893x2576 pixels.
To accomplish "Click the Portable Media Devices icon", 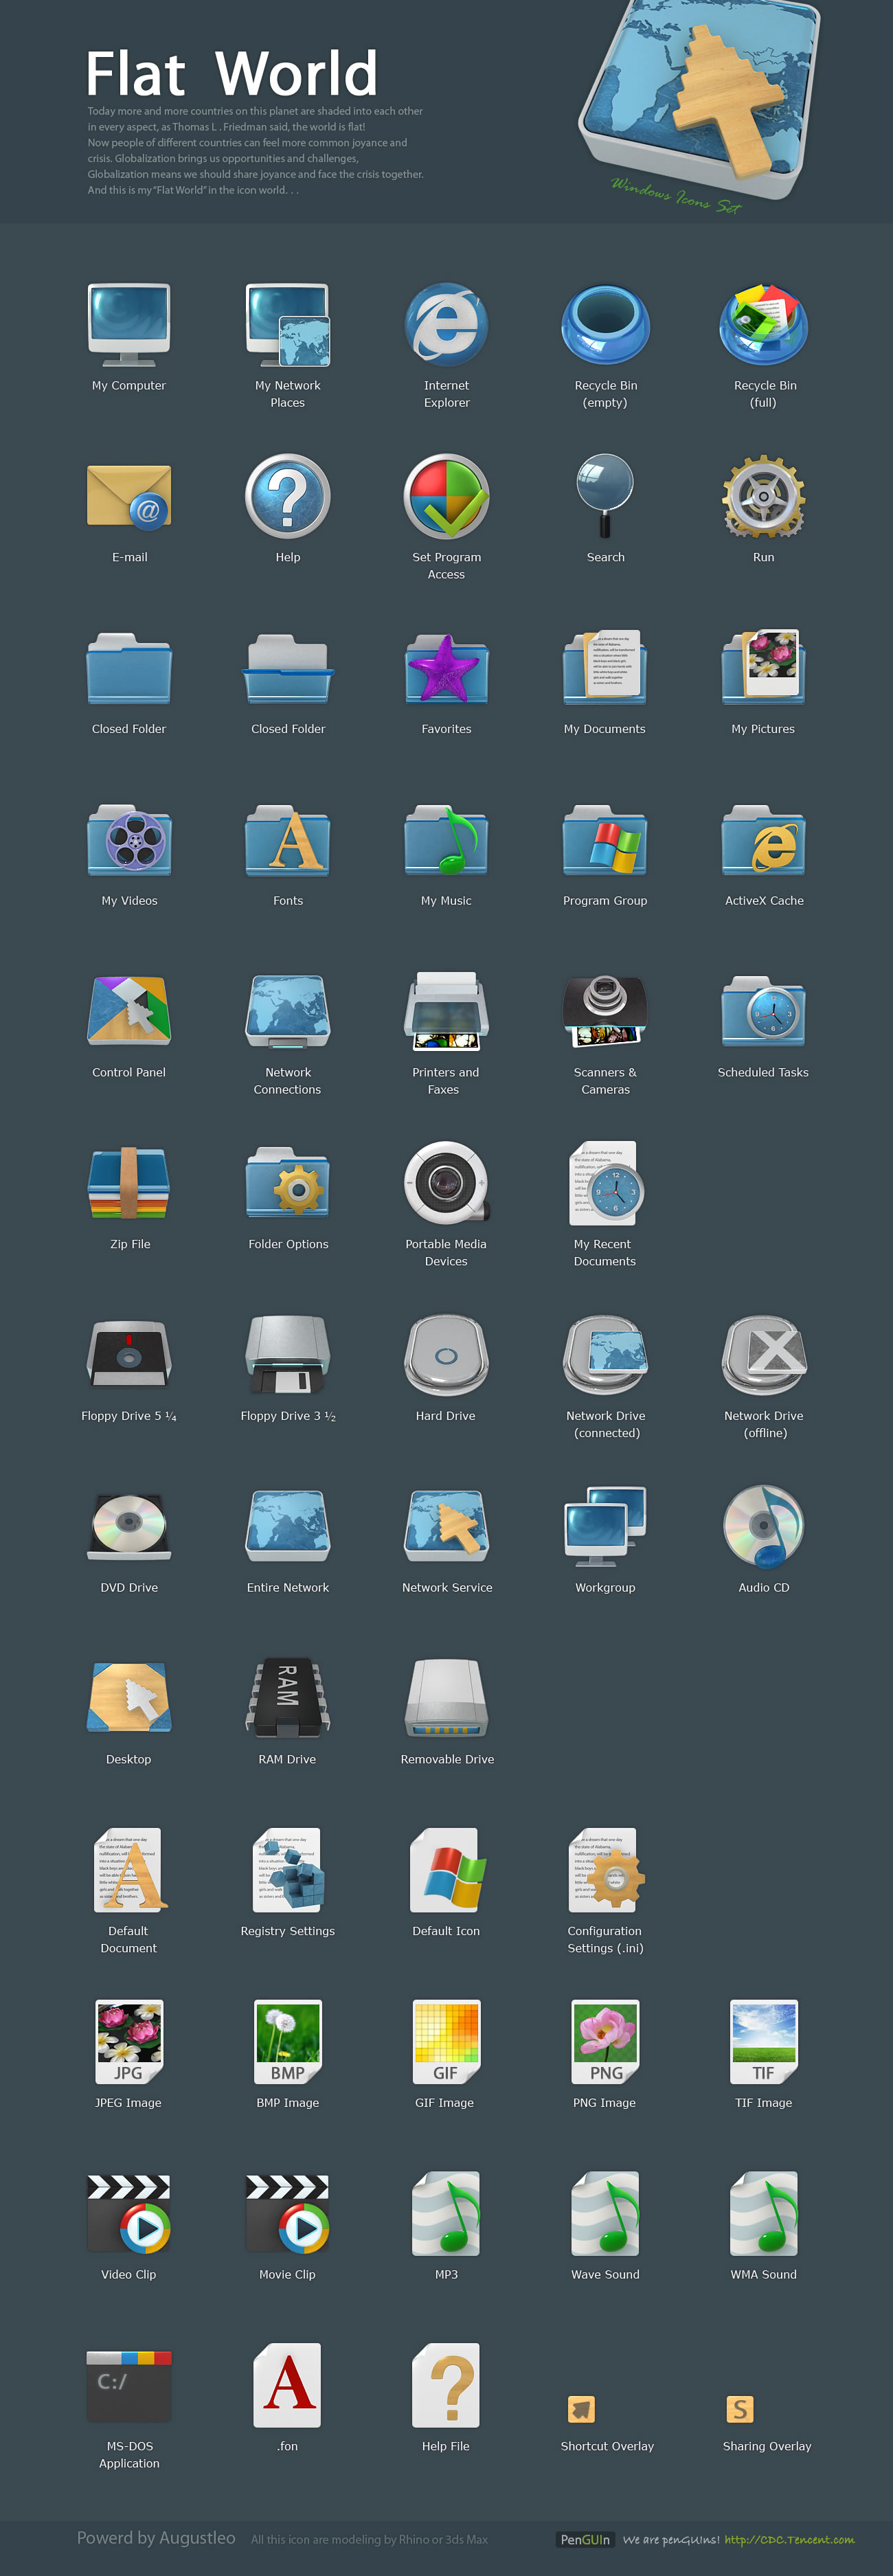I will (446, 1183).
